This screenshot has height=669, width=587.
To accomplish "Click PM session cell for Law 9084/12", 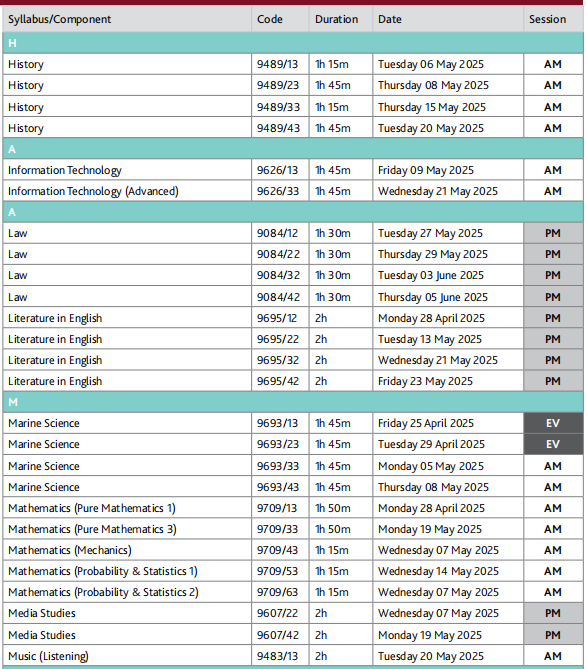I will tap(553, 233).
